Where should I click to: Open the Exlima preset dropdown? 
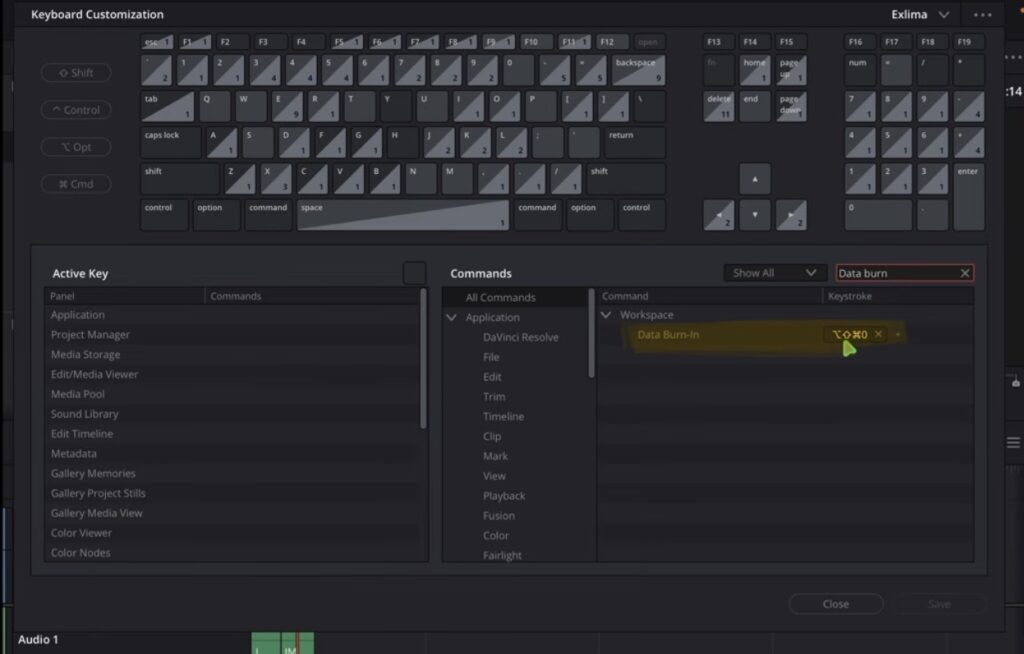pos(920,14)
